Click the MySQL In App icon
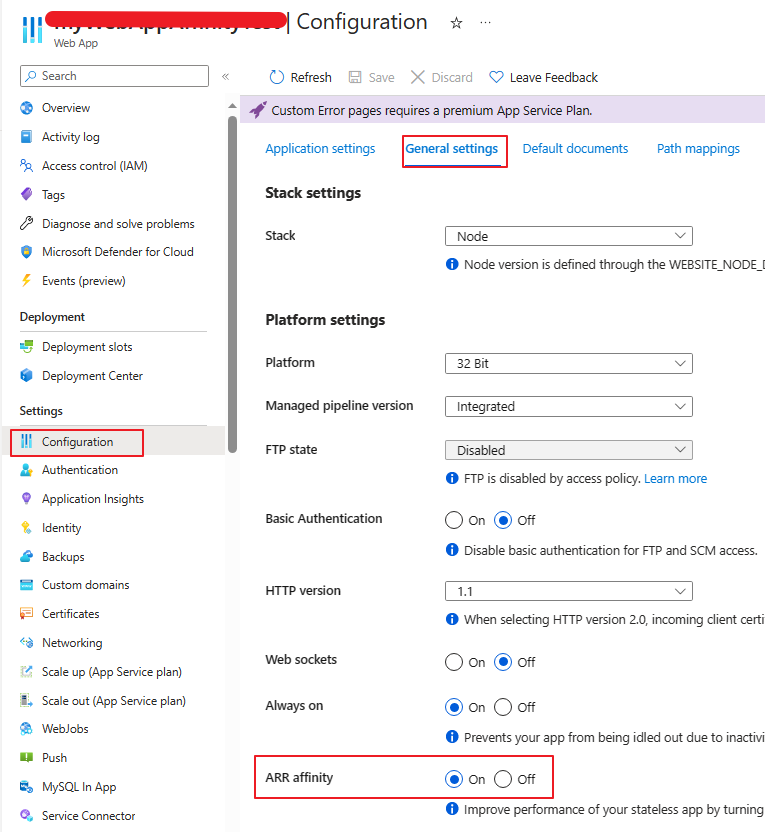Screen dimensions: 765x832 (x=27, y=786)
